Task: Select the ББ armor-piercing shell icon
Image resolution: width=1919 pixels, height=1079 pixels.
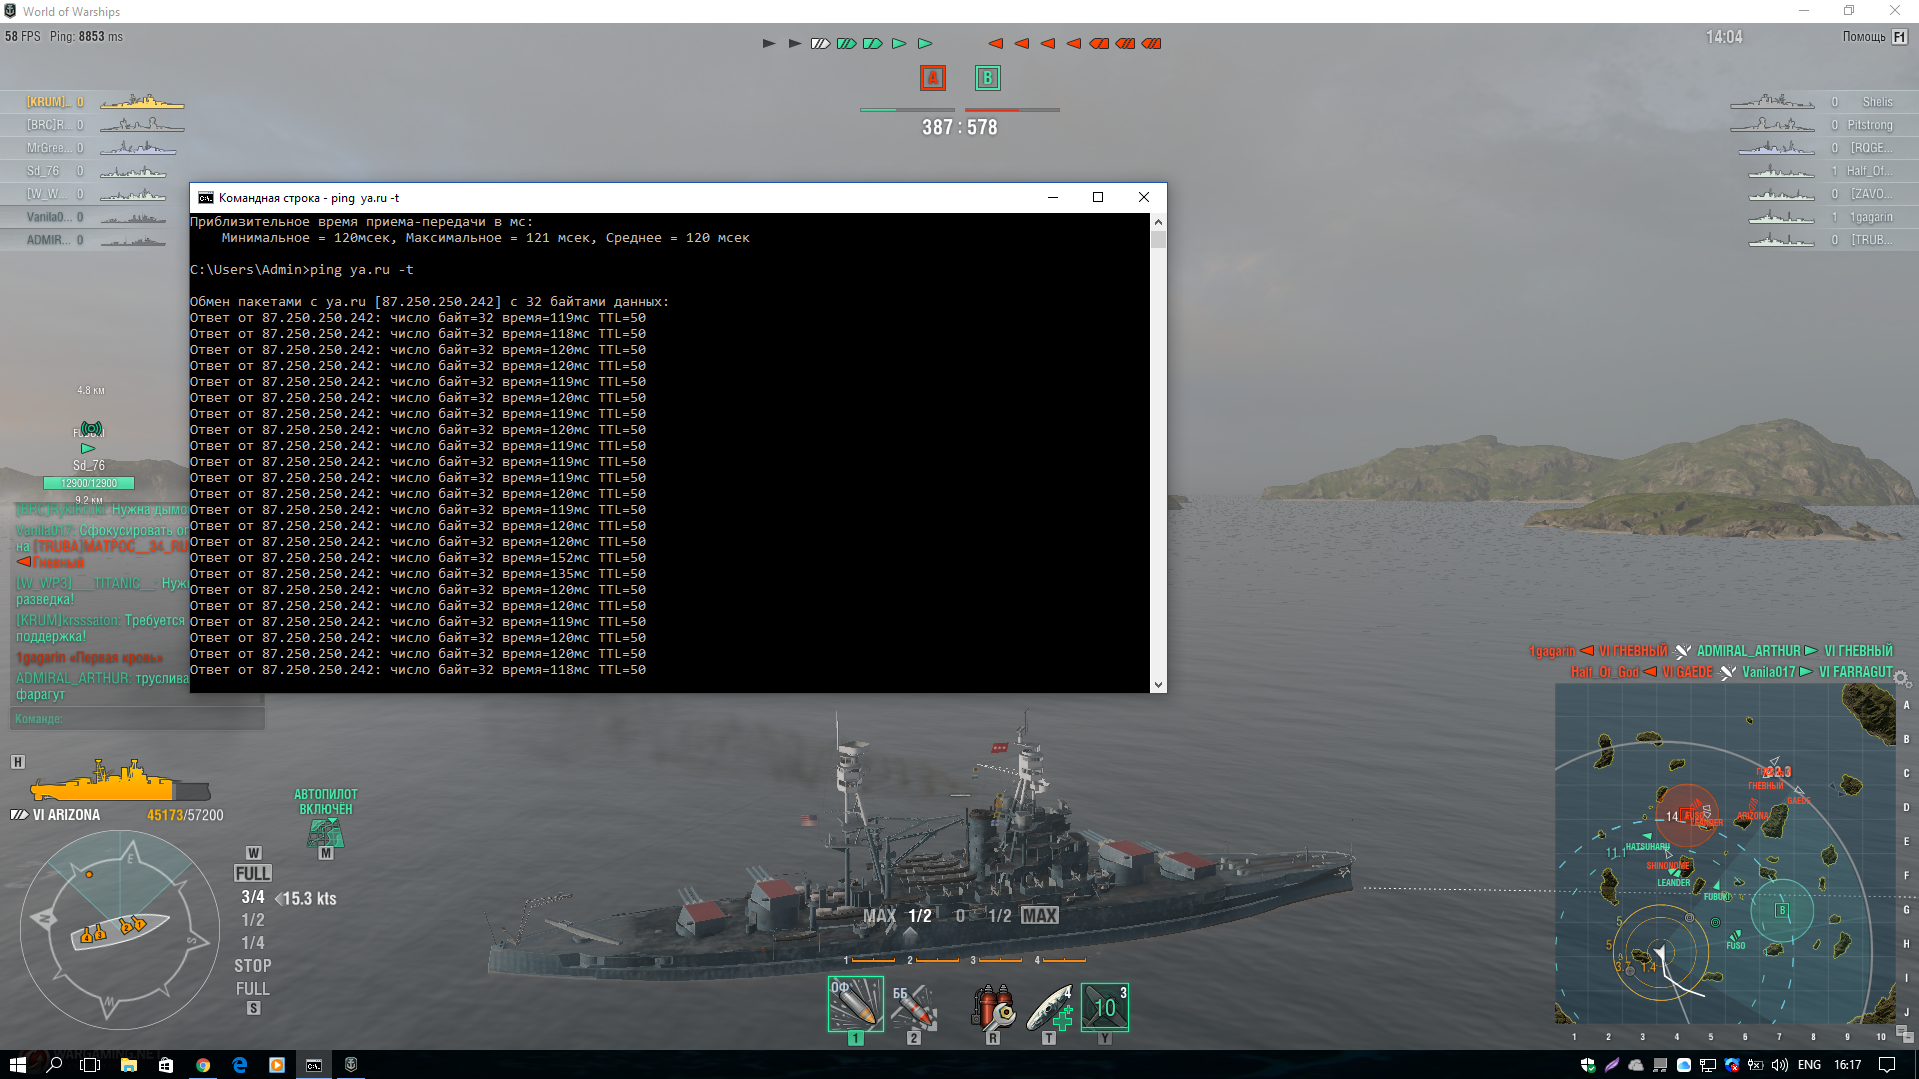Action: point(914,1006)
